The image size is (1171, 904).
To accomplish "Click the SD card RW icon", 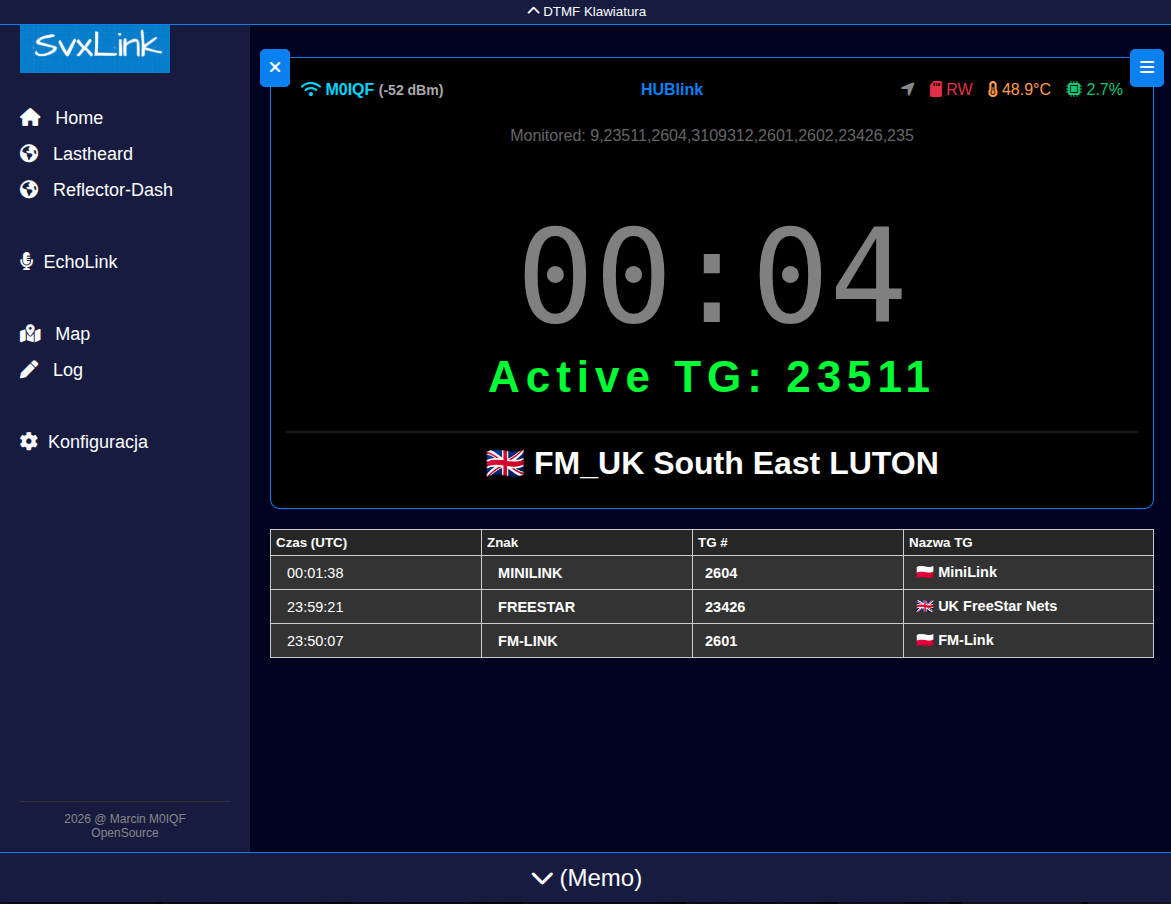I will point(936,89).
